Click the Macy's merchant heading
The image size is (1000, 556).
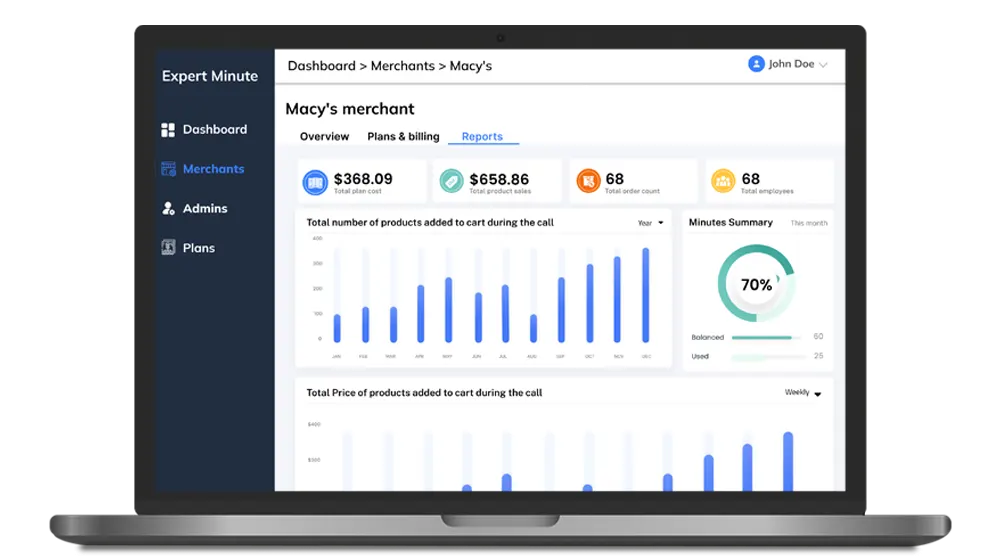[349, 109]
